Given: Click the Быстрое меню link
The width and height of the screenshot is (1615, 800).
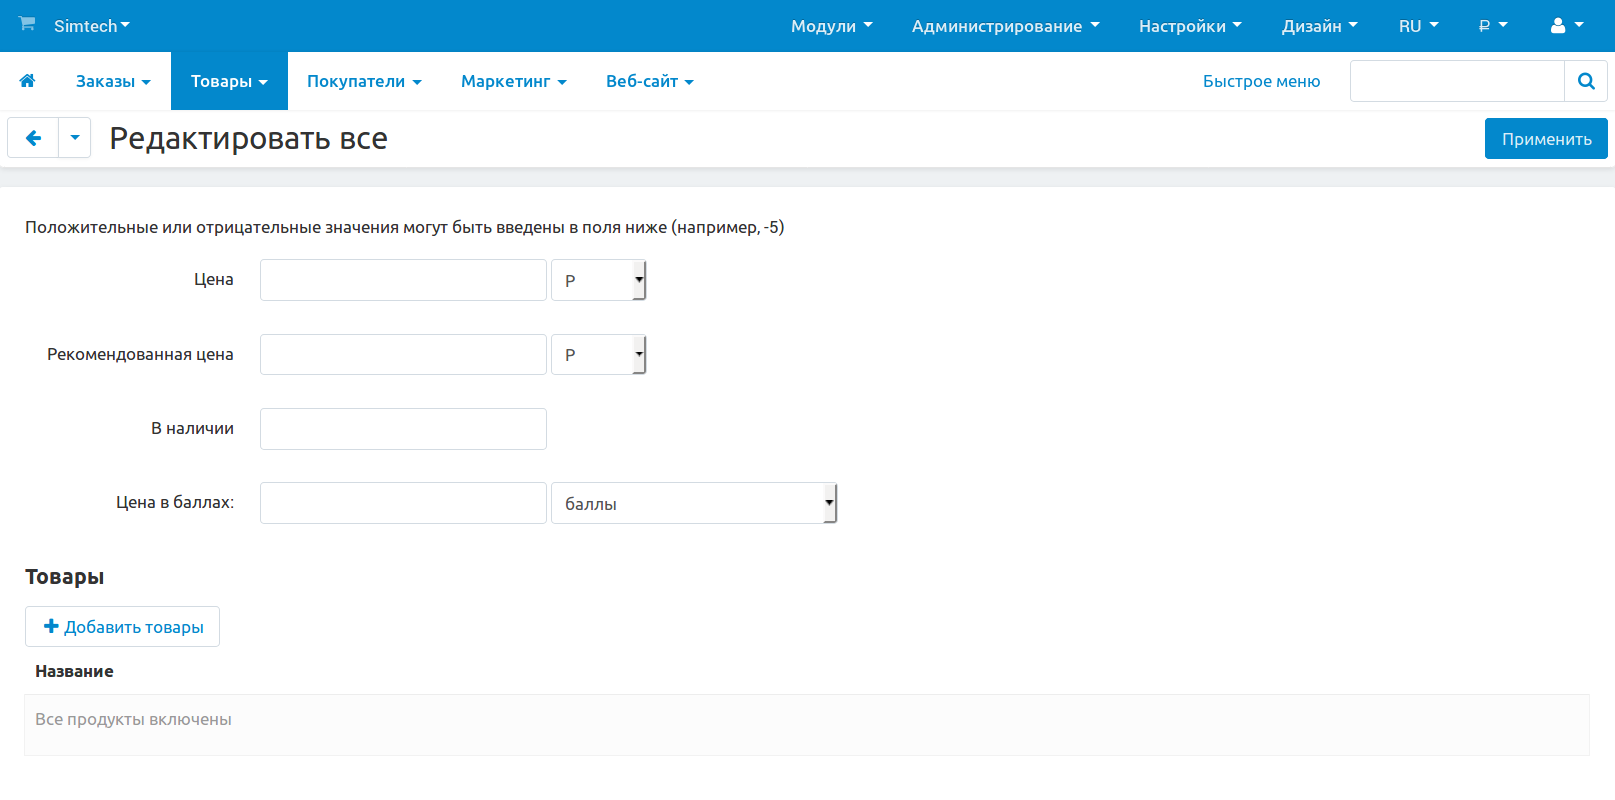Looking at the screenshot, I should tap(1261, 81).
